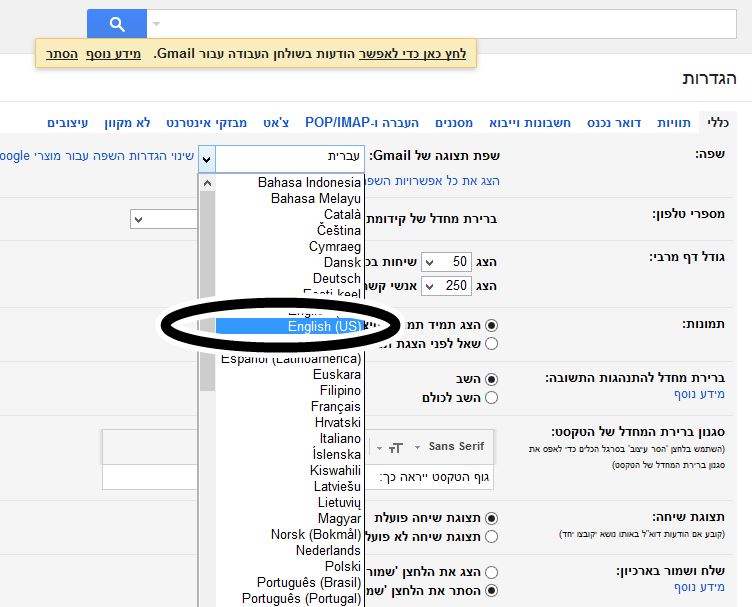Expand the Gmail display language dropdown arrow
The width and height of the screenshot is (752, 607).
click(x=206, y=158)
